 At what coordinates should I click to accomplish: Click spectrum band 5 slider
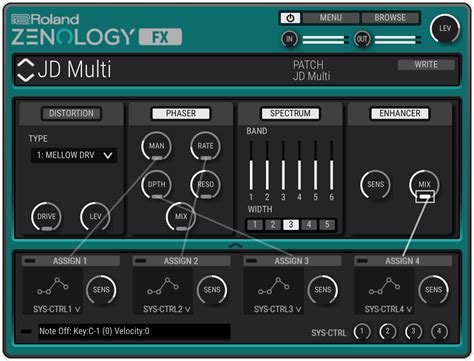click(315, 166)
